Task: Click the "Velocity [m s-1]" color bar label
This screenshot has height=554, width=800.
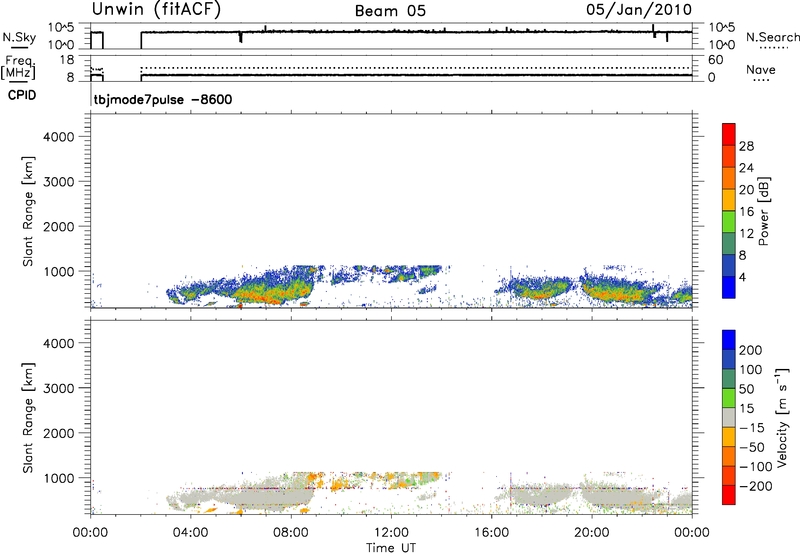Action: (781, 417)
